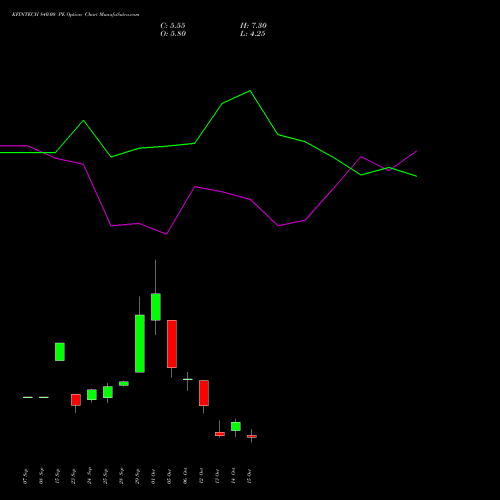Click the small green candle for 14 Oct
The image size is (500, 500).
point(236,426)
